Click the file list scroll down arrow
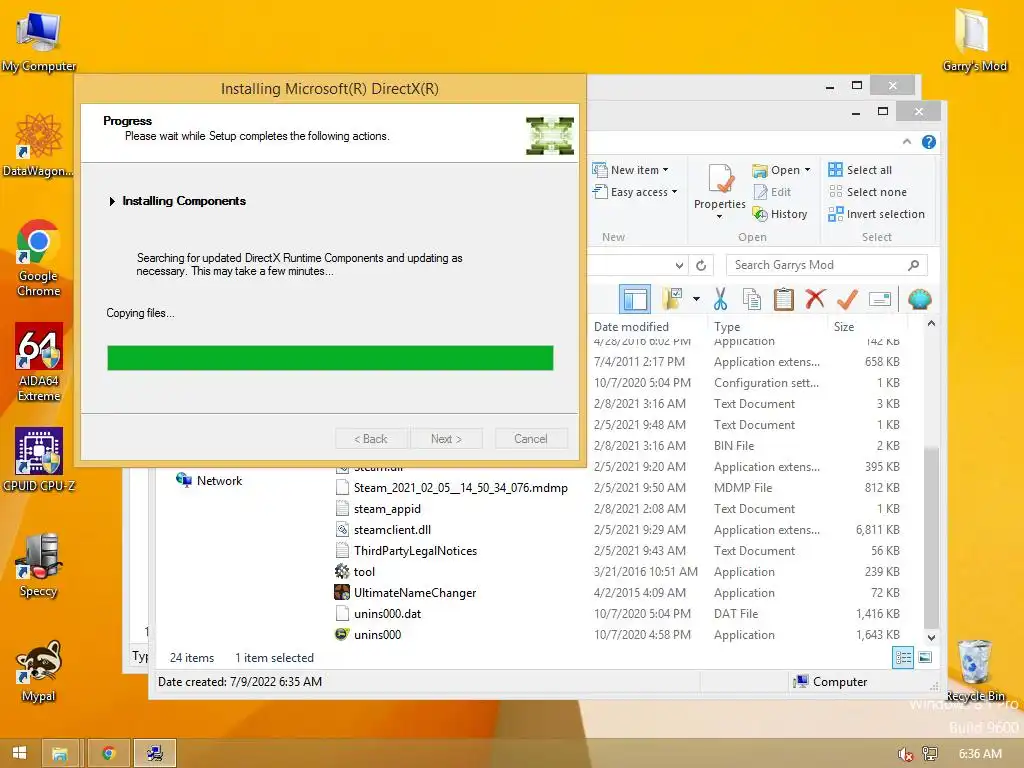 931,637
